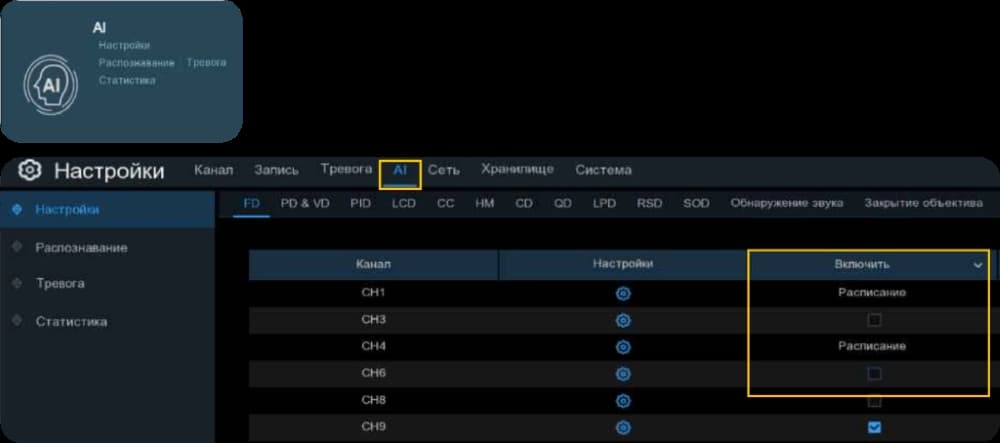Open CH9 settings gear icon
Viewport: 1000px width, 443px height.
[x=623, y=427]
